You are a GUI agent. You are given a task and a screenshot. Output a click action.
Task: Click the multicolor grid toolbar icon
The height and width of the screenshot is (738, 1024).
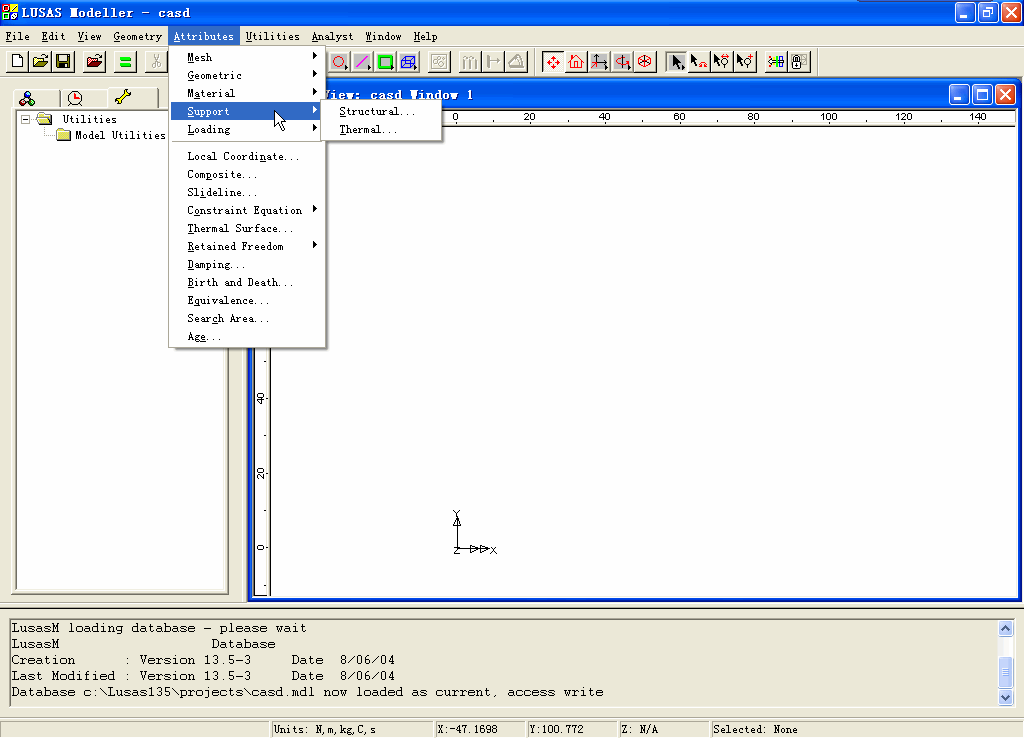776,62
